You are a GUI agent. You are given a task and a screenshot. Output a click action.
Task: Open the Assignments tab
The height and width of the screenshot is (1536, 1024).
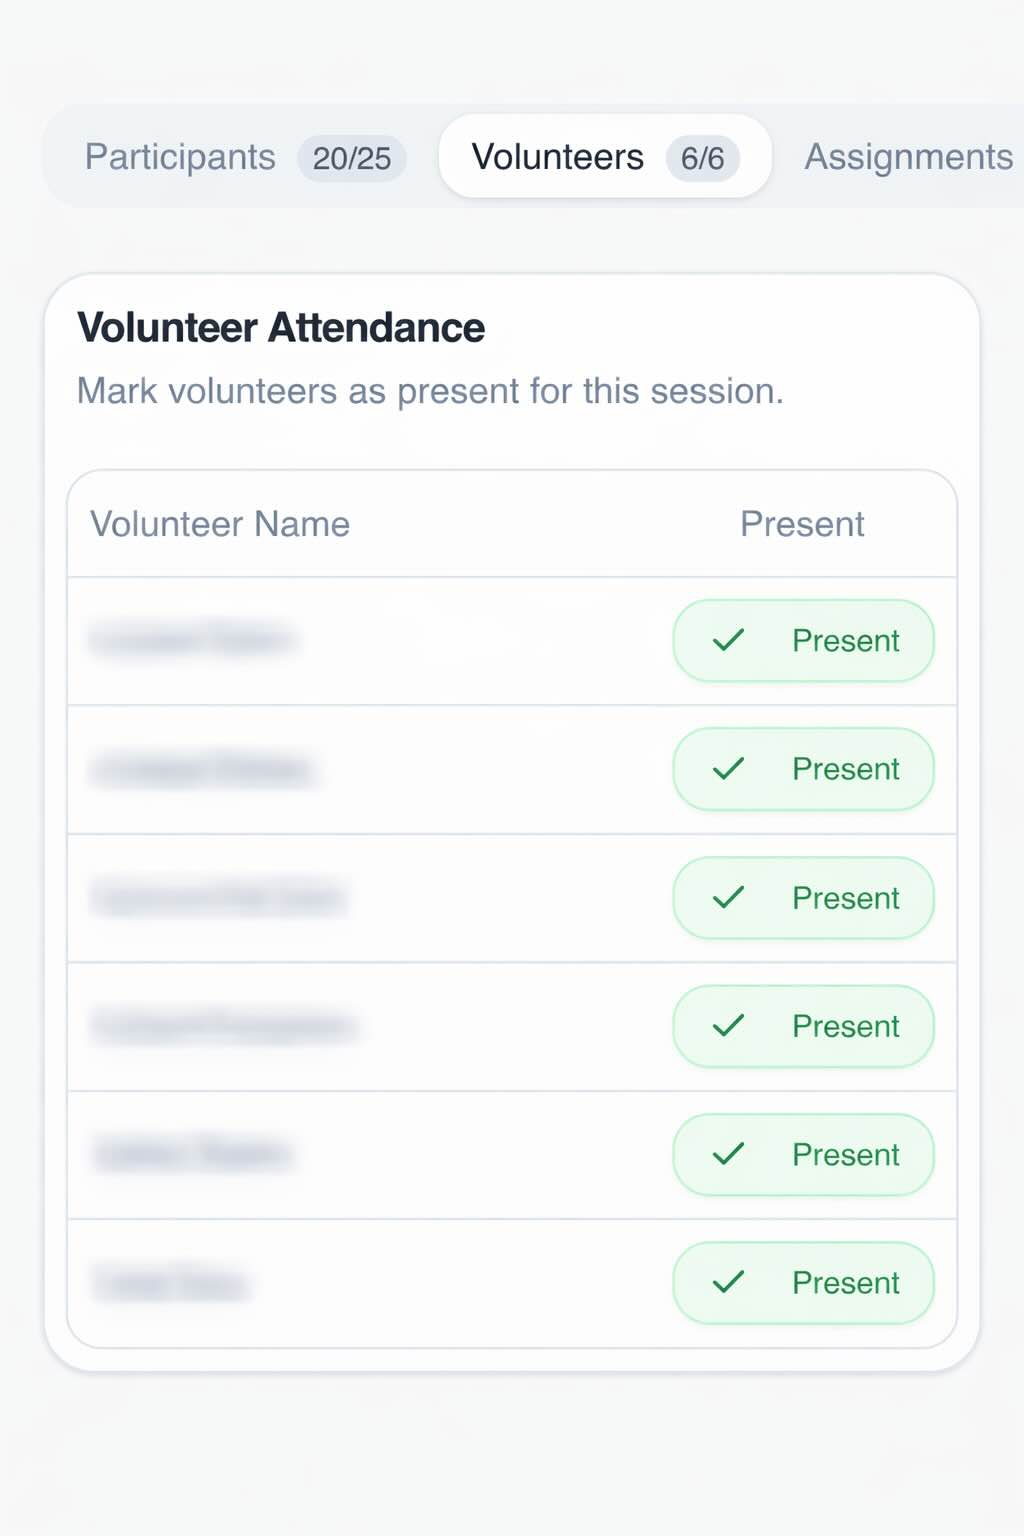pos(907,157)
